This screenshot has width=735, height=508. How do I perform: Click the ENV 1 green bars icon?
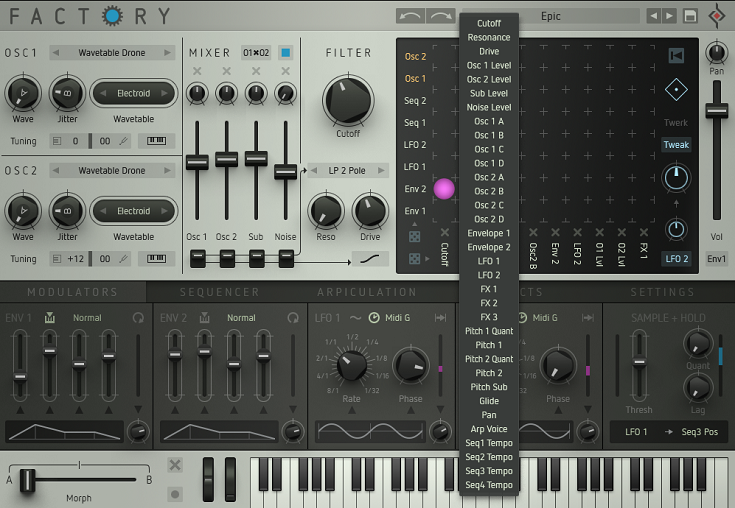point(50,318)
